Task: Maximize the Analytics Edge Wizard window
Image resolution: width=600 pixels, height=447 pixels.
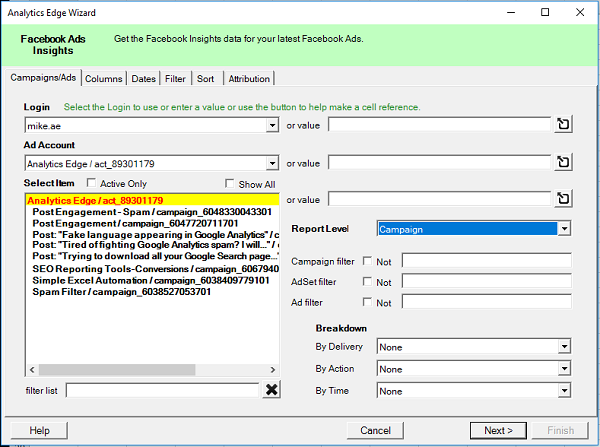Action: (545, 12)
